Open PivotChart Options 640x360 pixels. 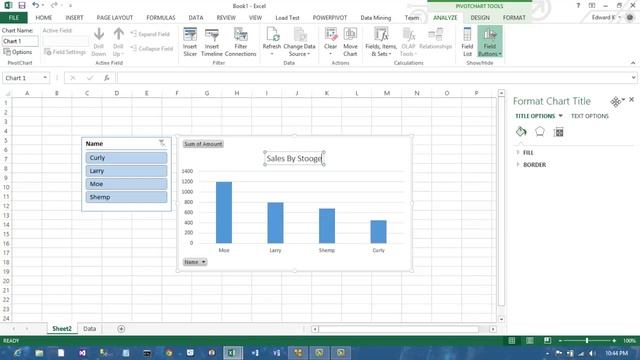(18, 52)
